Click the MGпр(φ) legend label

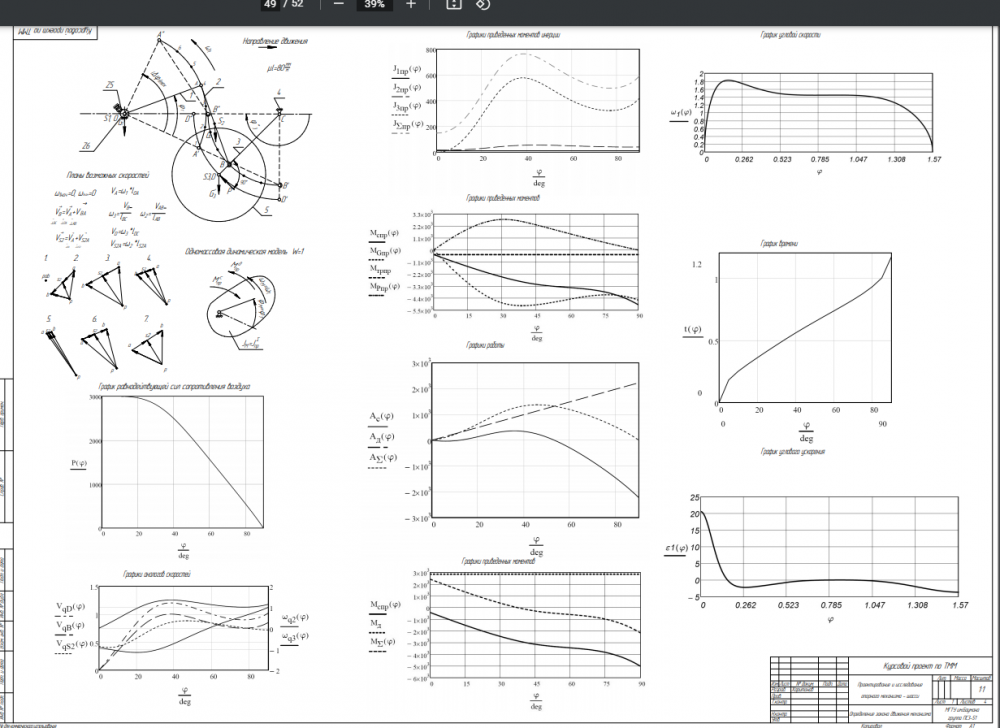pos(386,251)
